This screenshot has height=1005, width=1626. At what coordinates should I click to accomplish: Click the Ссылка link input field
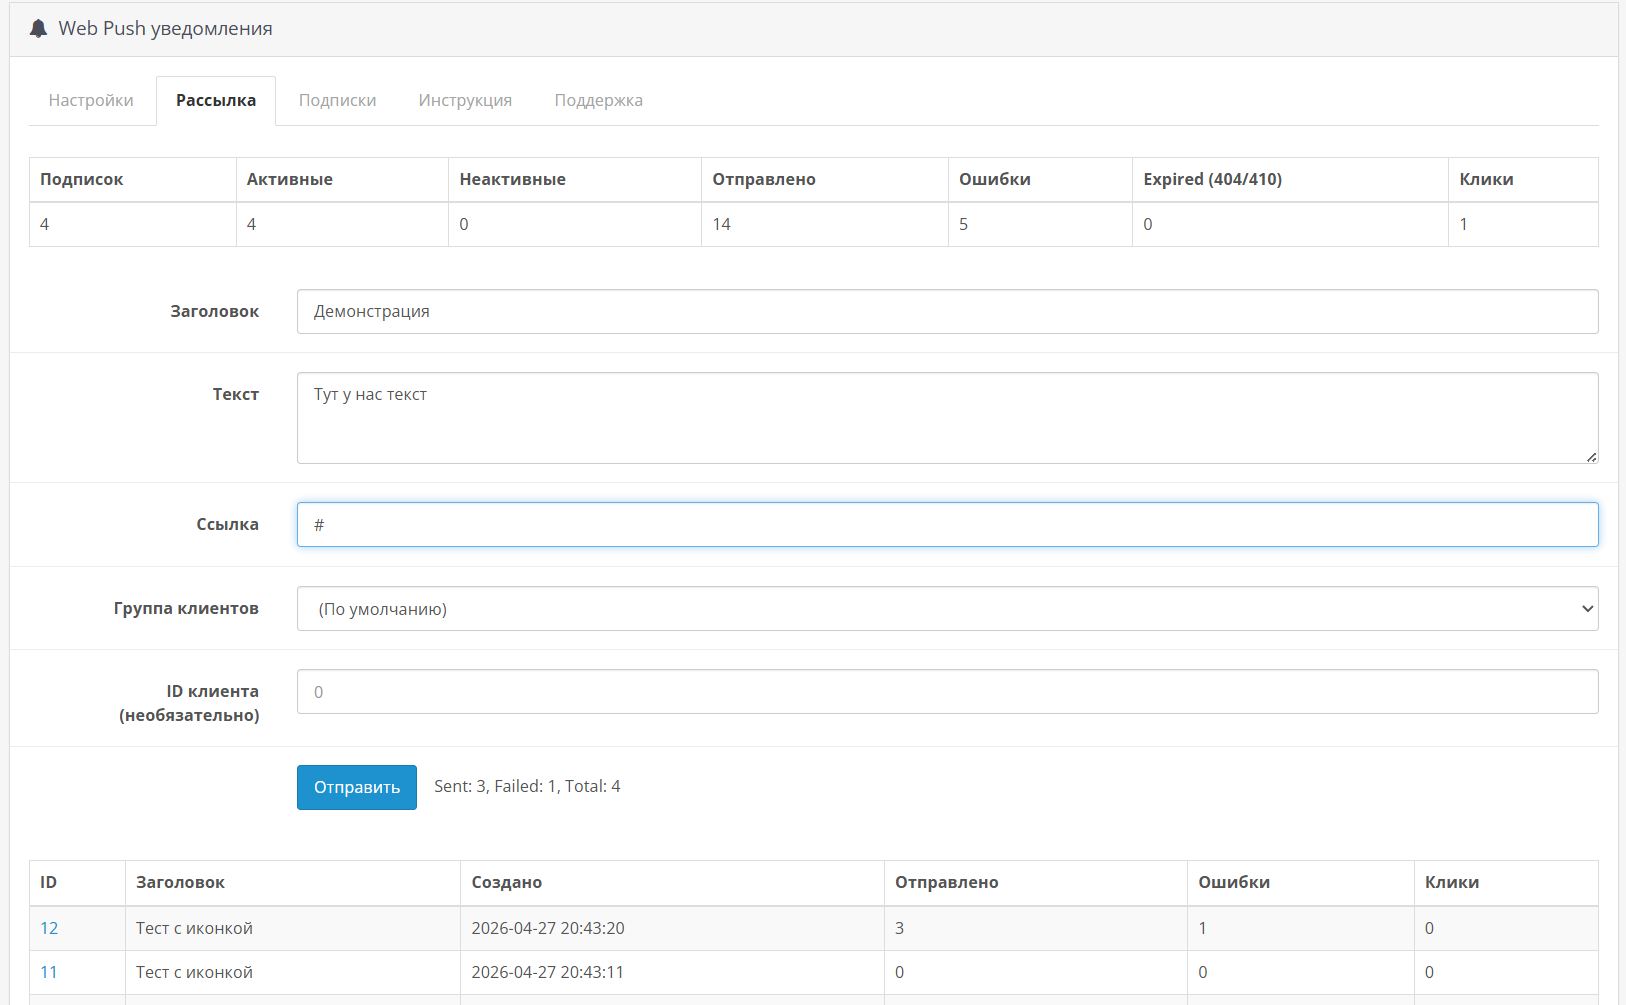tap(947, 525)
